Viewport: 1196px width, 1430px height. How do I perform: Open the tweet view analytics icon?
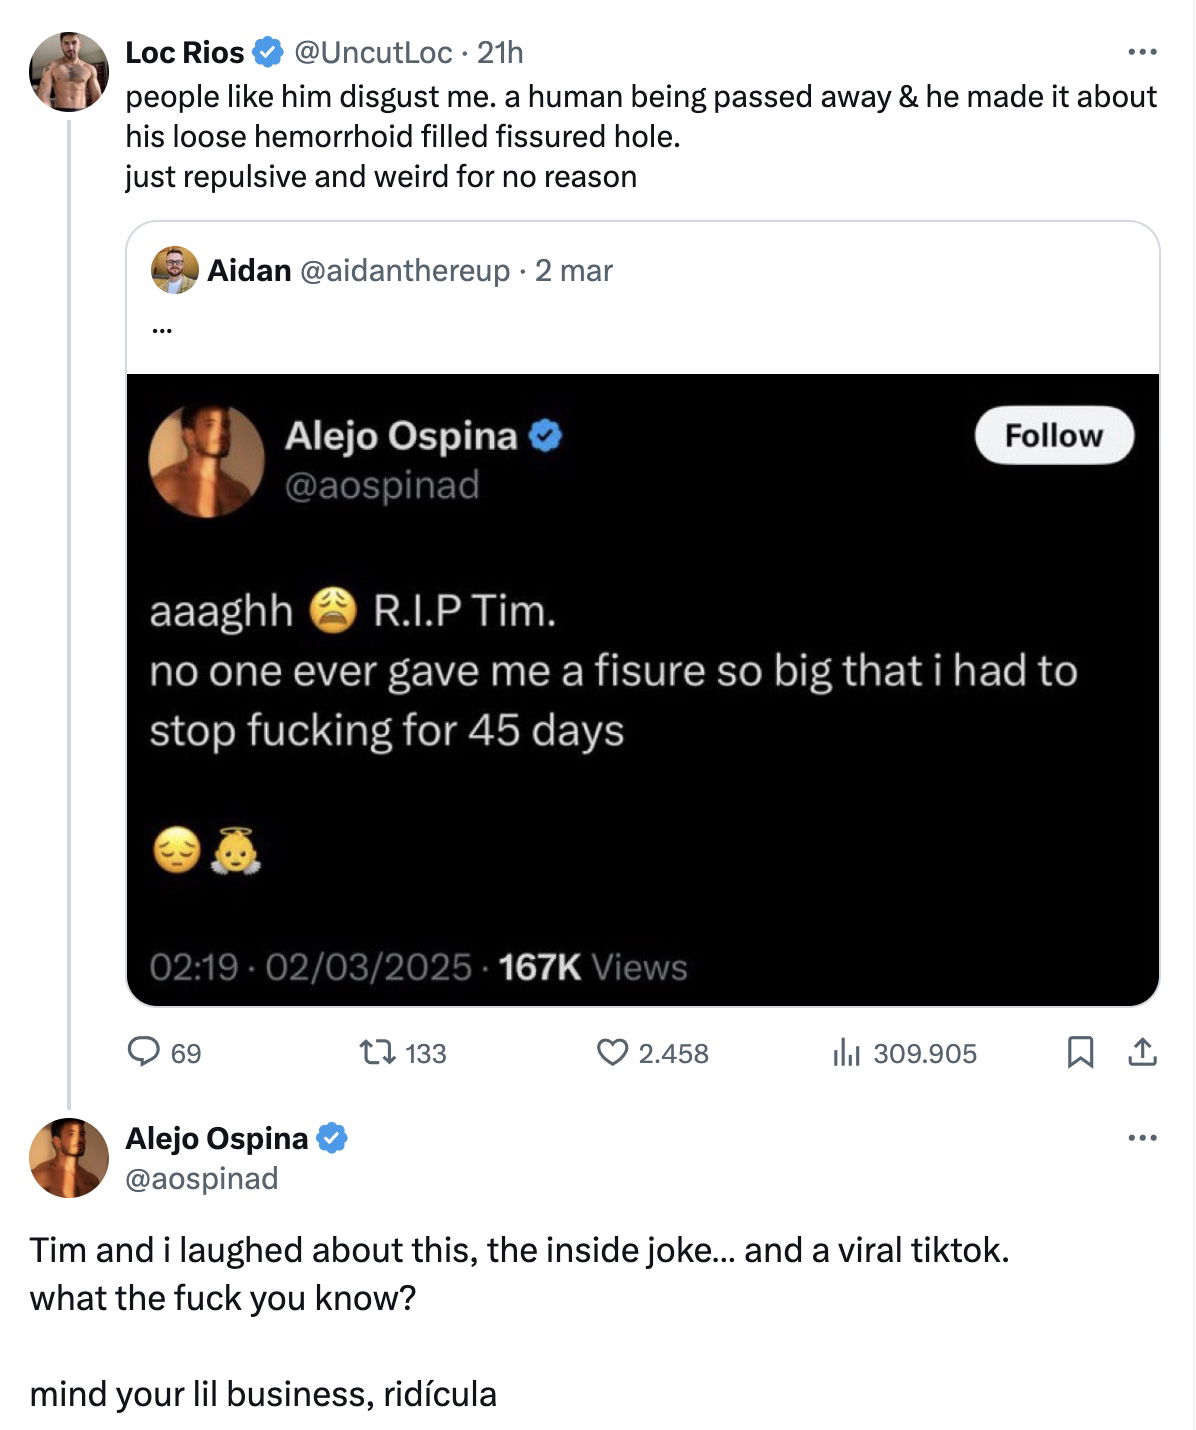[846, 1052]
